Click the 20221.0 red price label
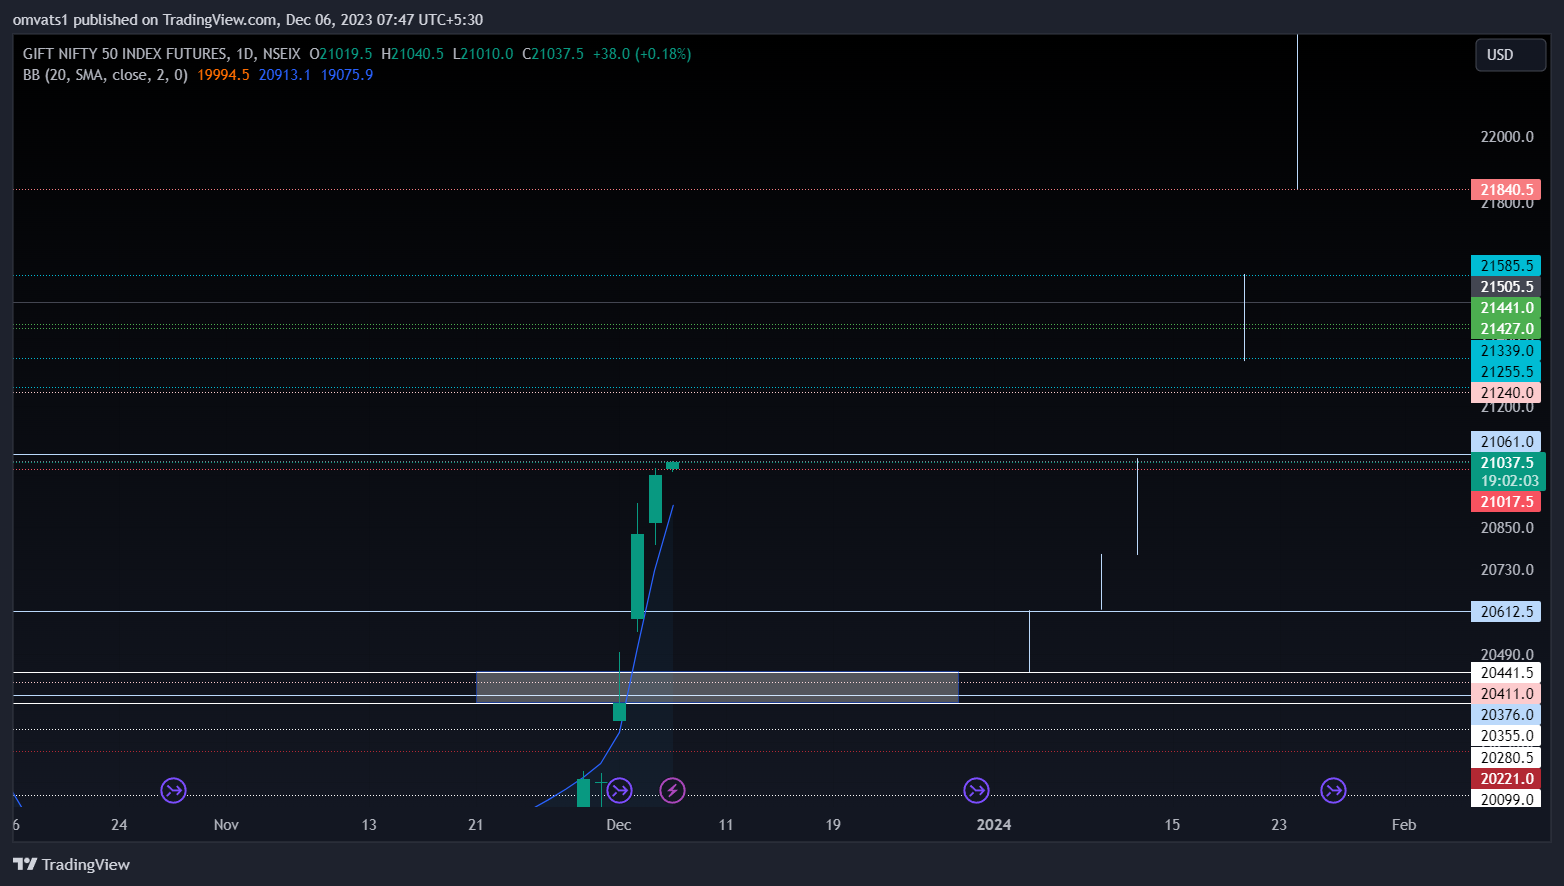 coord(1506,779)
